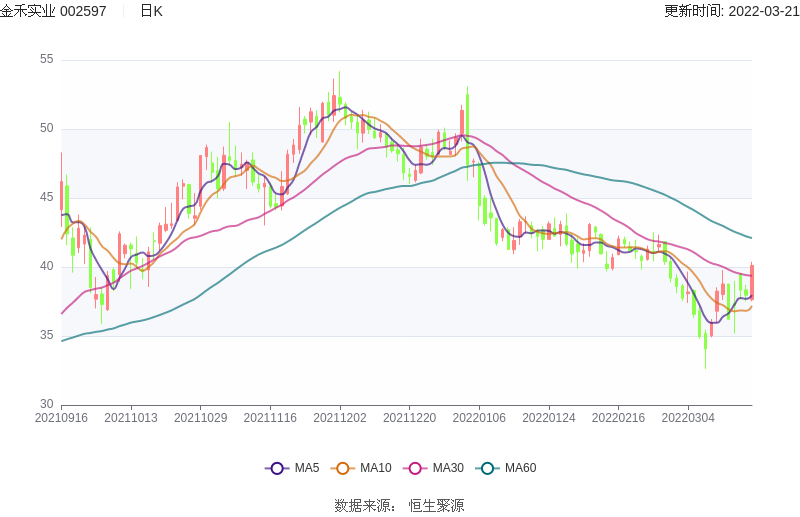Hide the MA30 line using its text label
800x517 pixels.
(448, 468)
